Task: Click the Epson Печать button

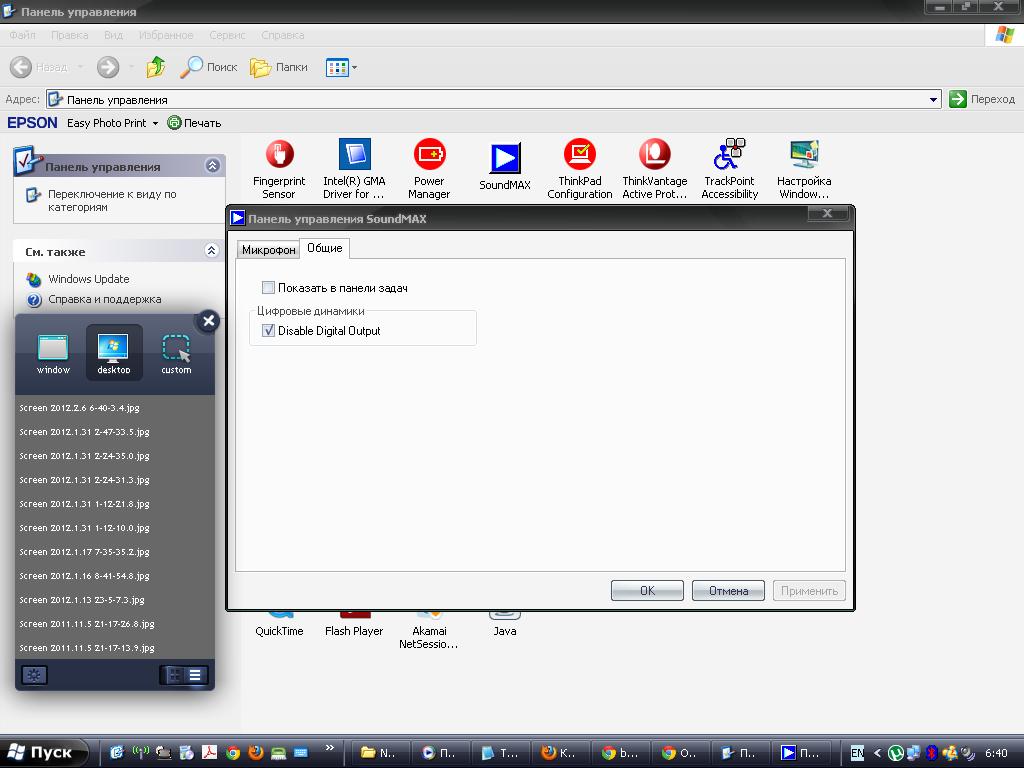Action: coord(195,123)
